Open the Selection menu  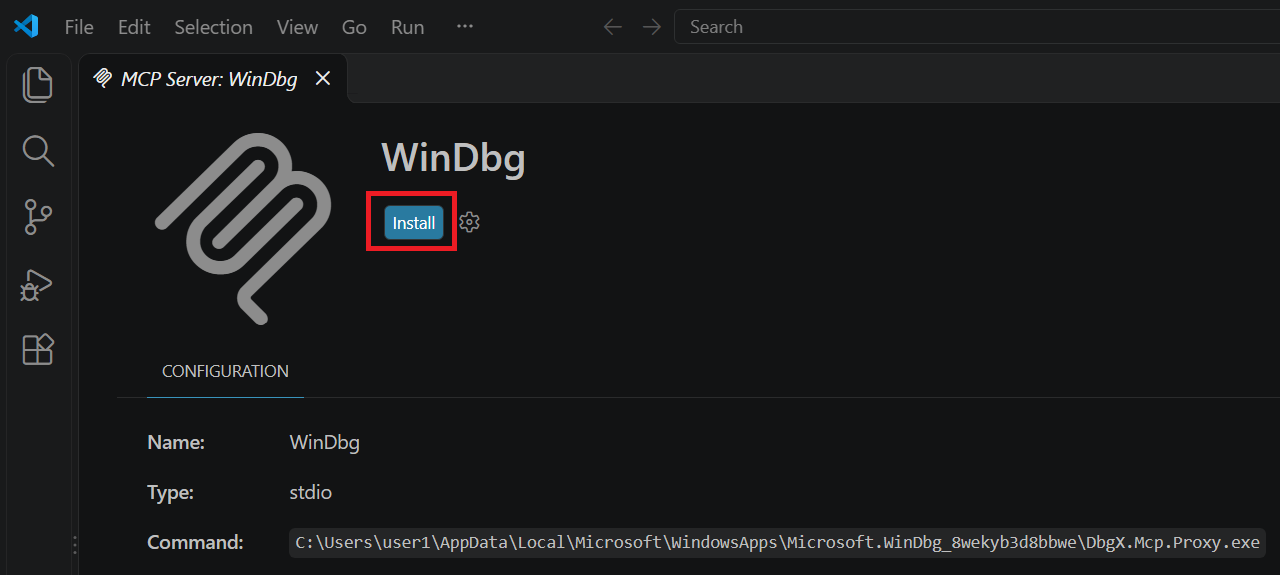(214, 27)
